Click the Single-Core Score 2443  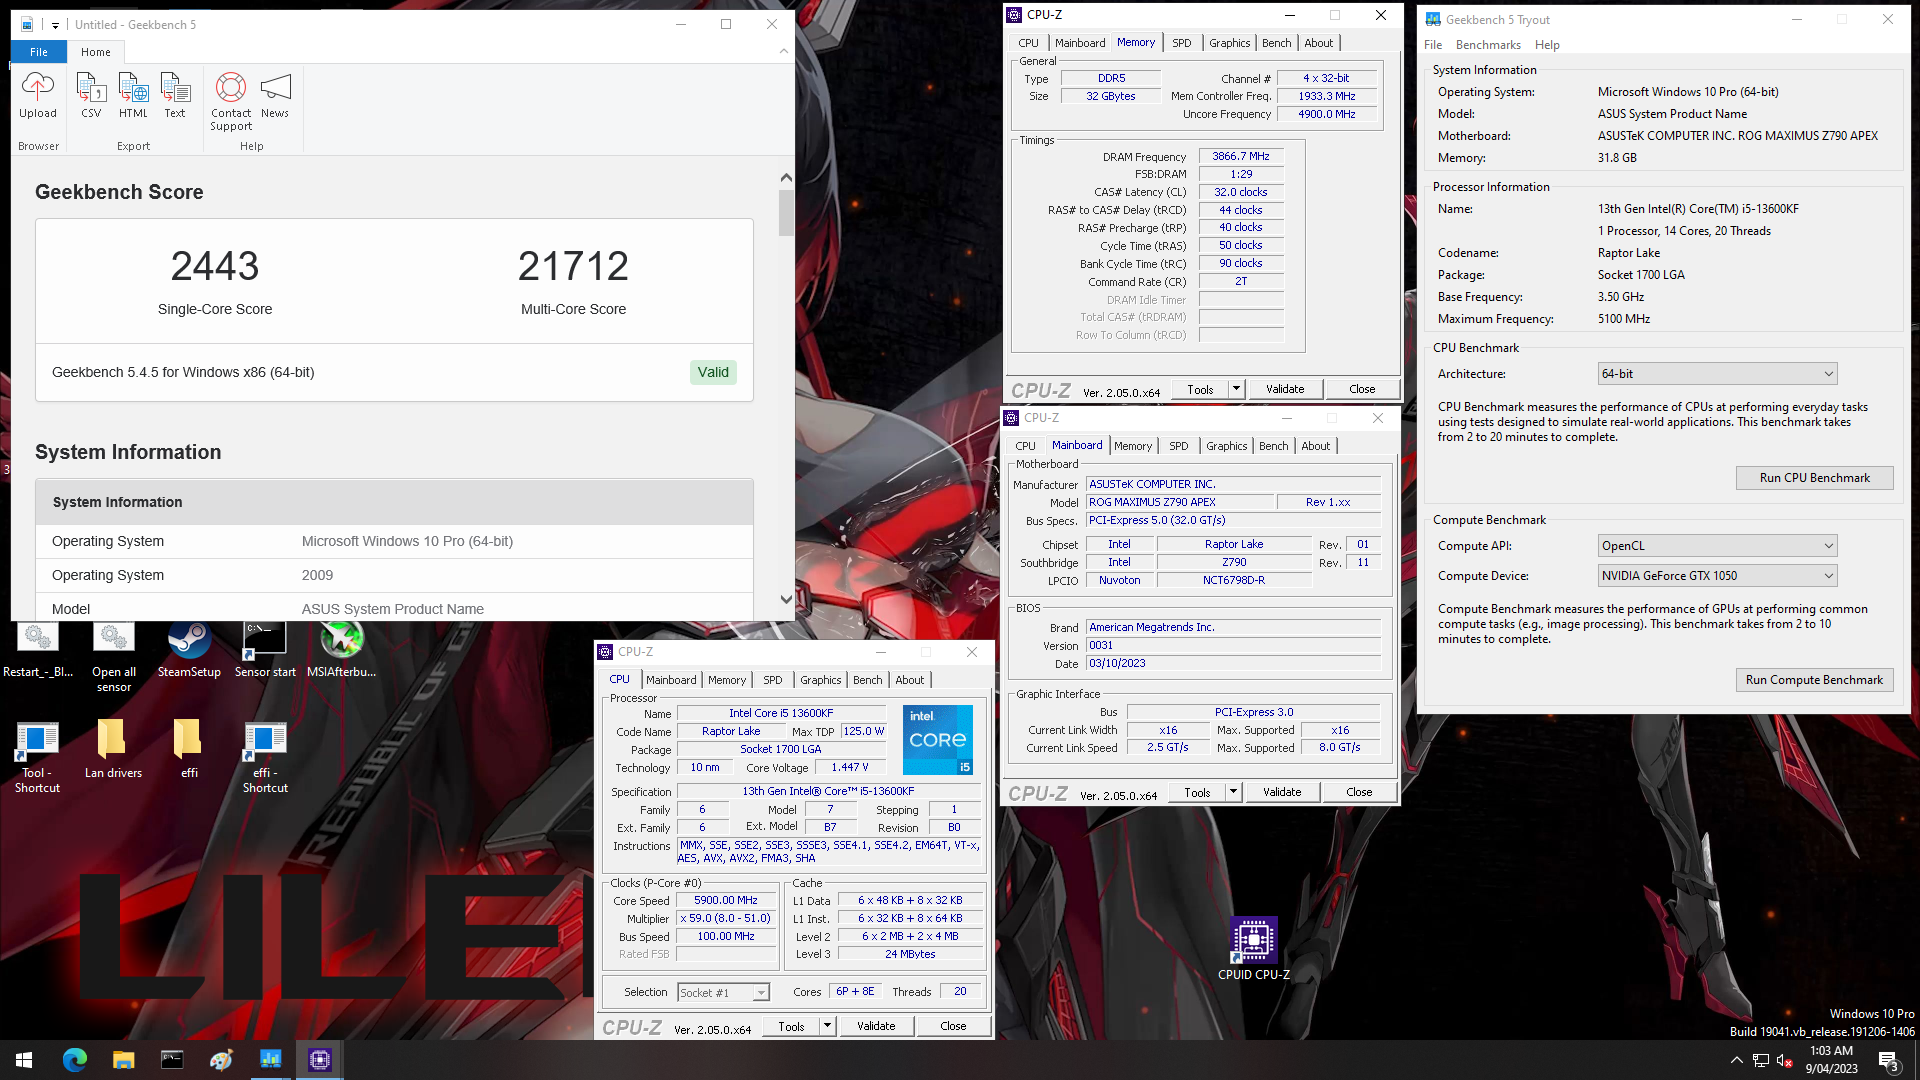(x=215, y=266)
